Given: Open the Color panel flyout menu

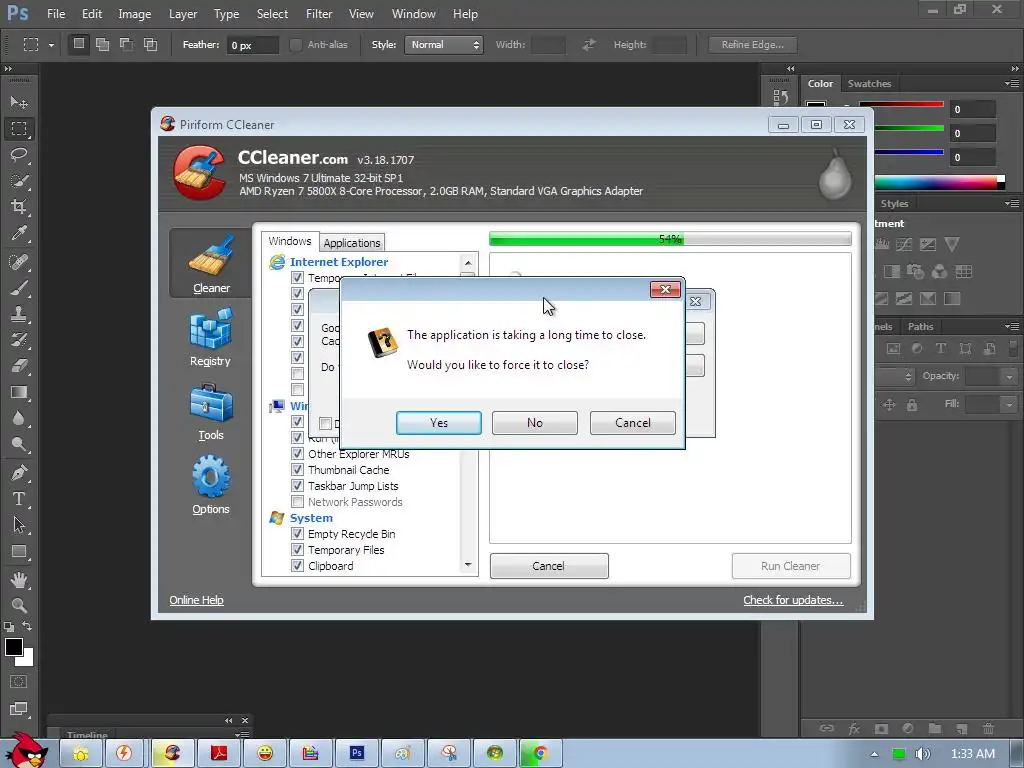Looking at the screenshot, I should coord(1012,84).
